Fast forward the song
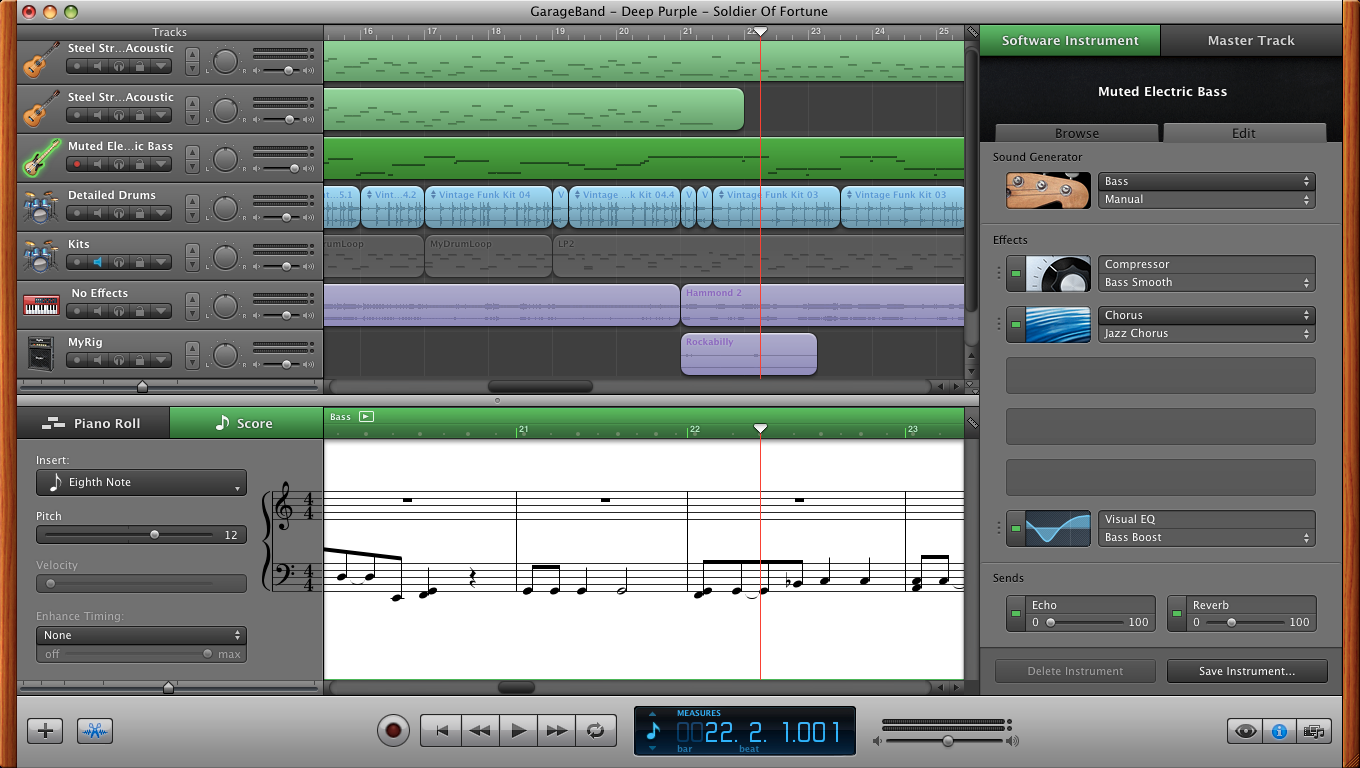1360x768 pixels. pyautogui.click(x=557, y=731)
